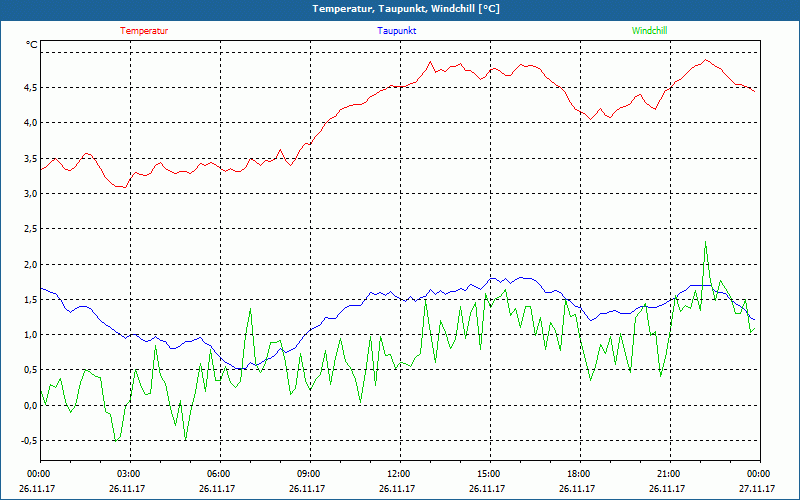This screenshot has height=500, width=800.
Task: Click the 18:00 time axis label
Action: 580,474
